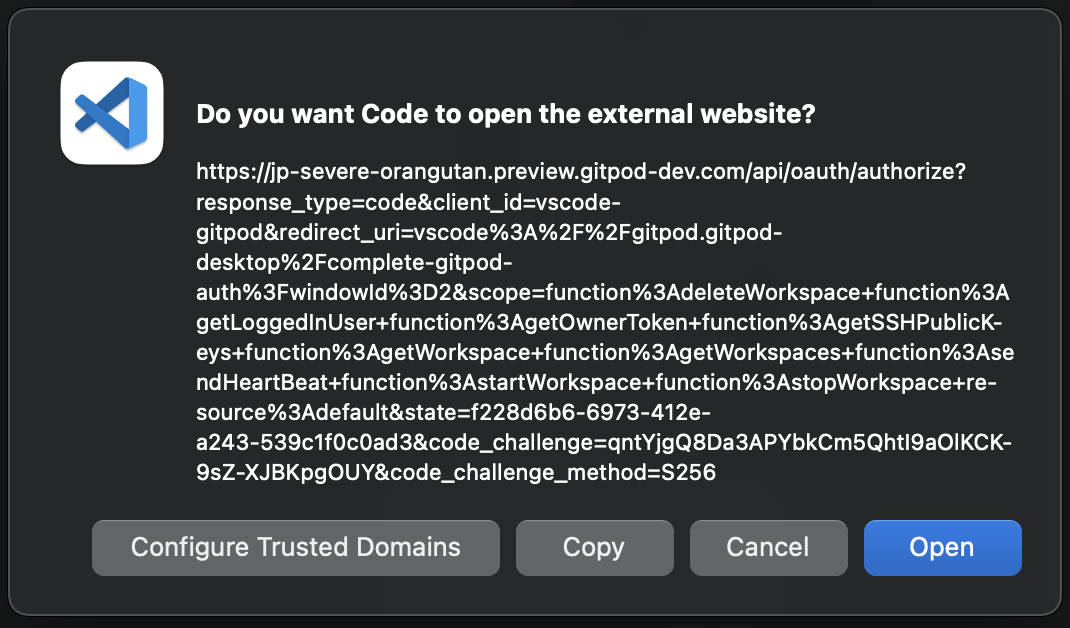Copy the URL using Copy button

click(594, 547)
